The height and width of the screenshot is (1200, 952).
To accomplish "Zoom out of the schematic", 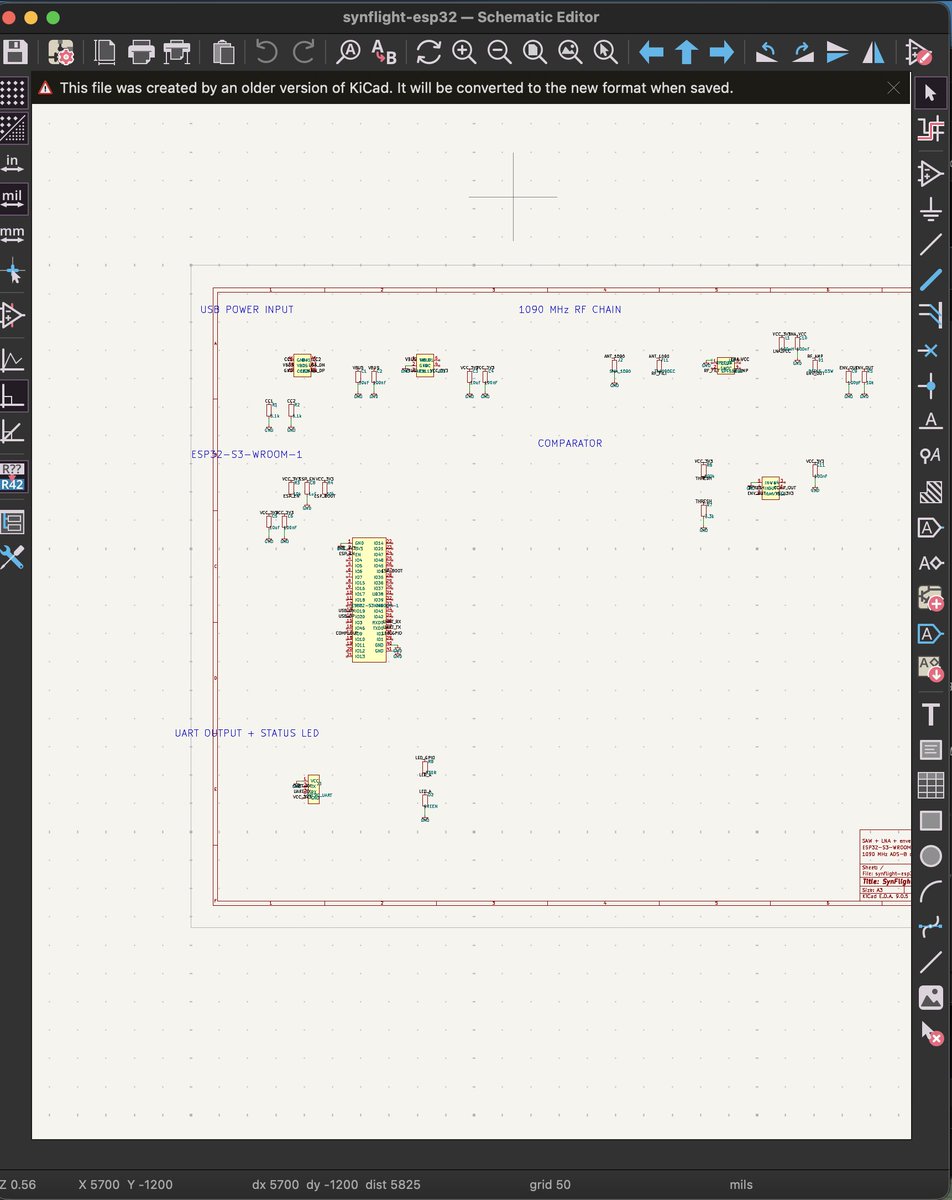I will pyautogui.click(x=499, y=52).
